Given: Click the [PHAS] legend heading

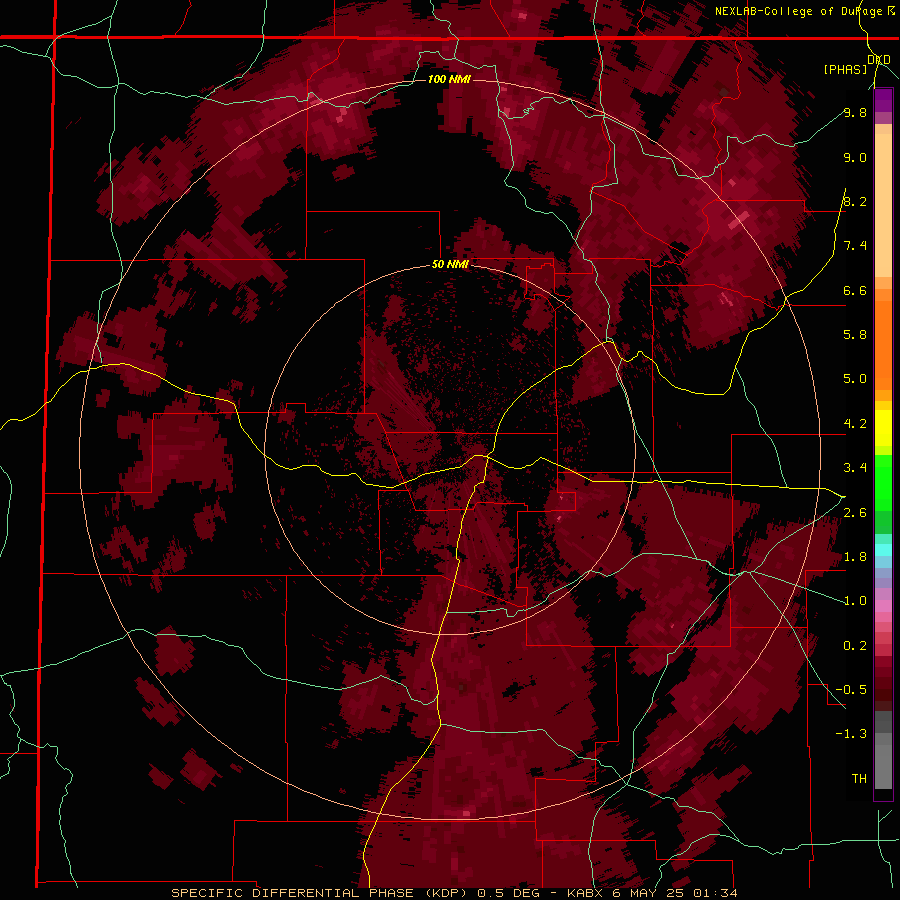Looking at the screenshot, I should (x=845, y=69).
